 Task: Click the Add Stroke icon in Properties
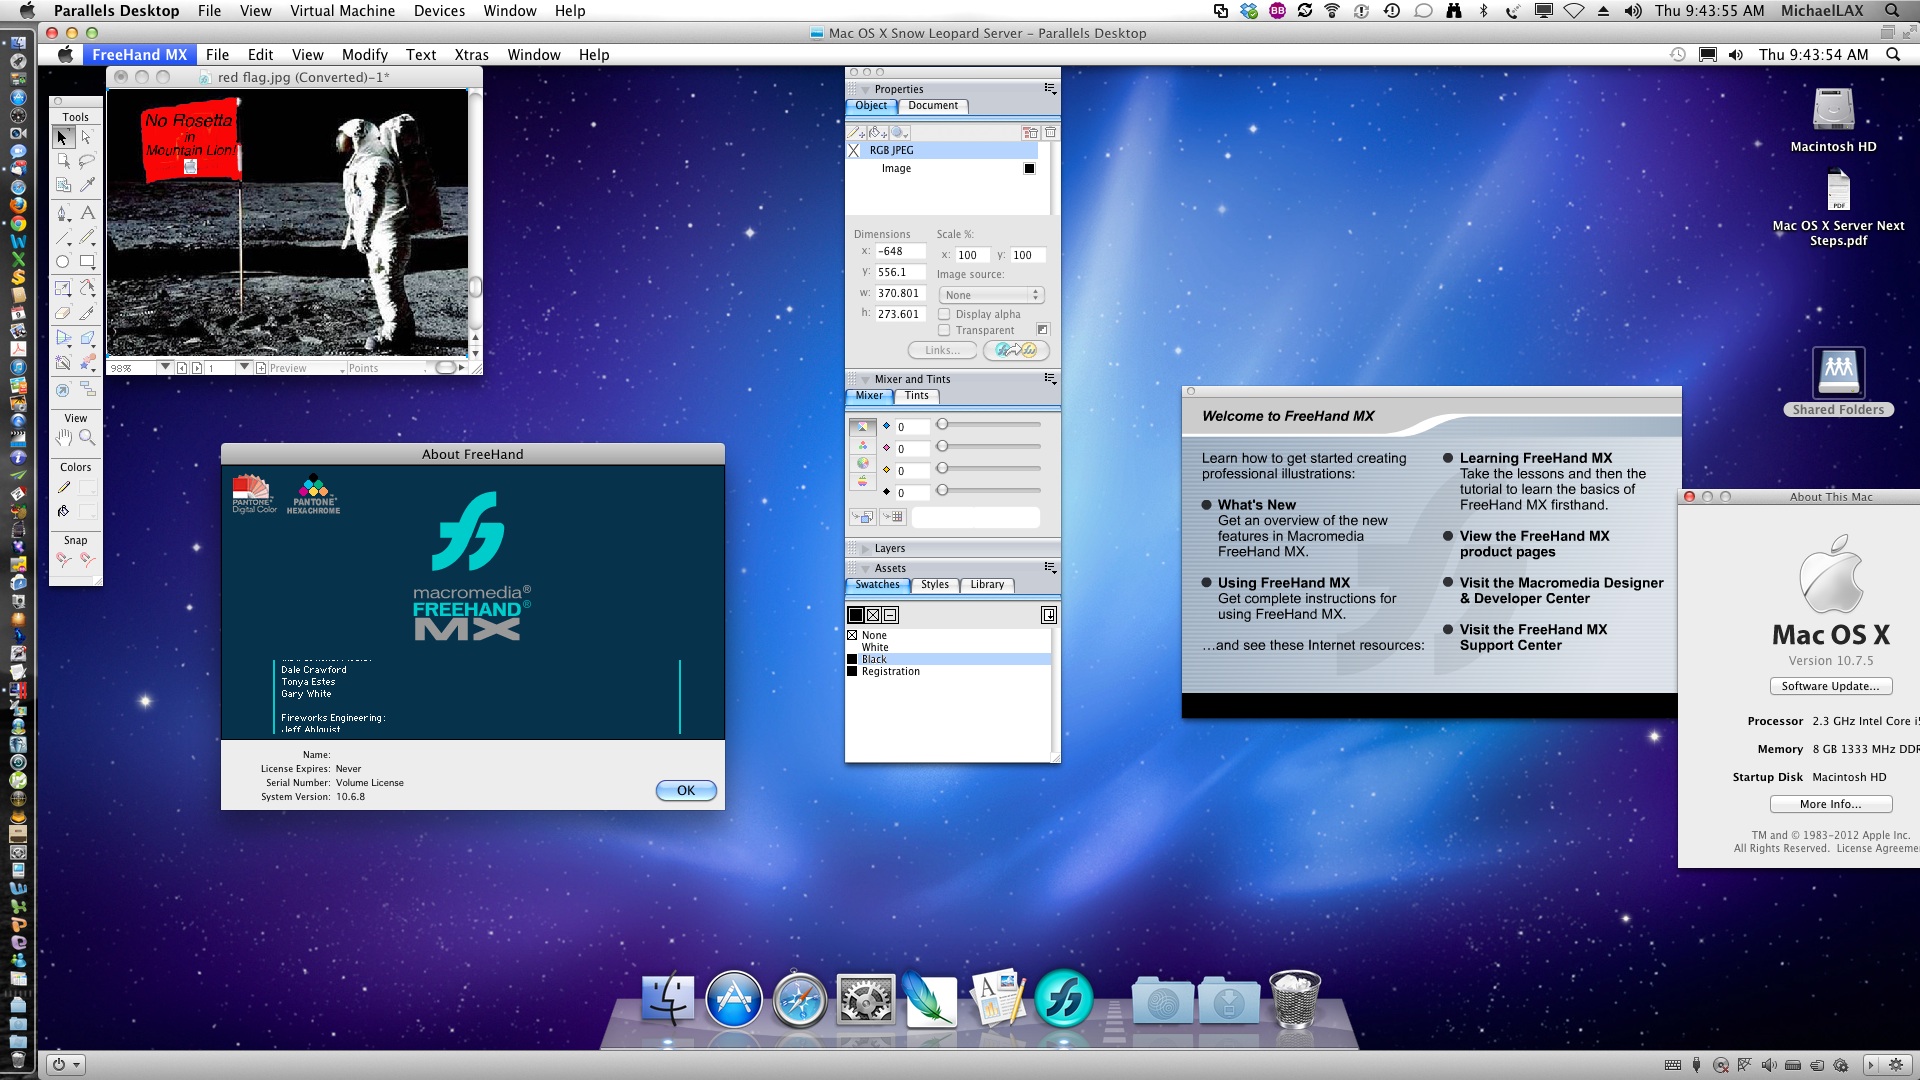click(856, 132)
